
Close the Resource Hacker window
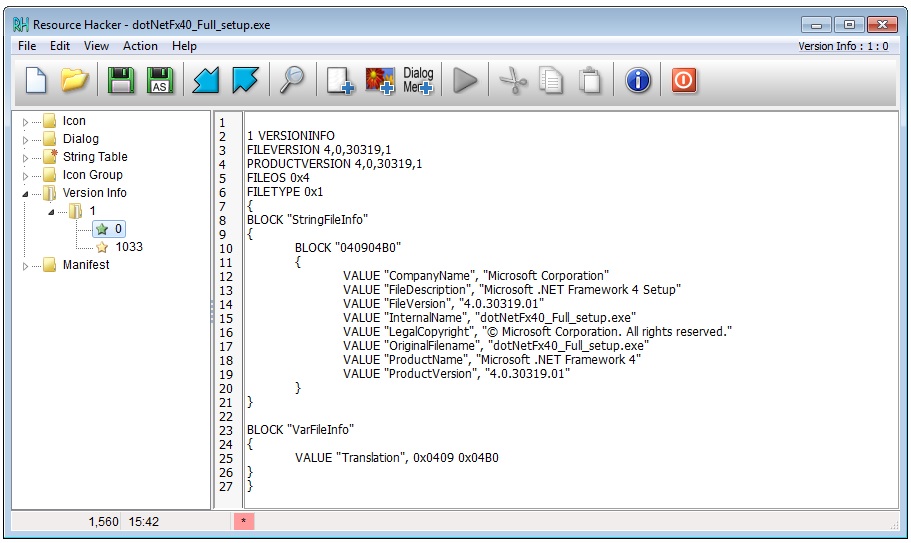882,24
